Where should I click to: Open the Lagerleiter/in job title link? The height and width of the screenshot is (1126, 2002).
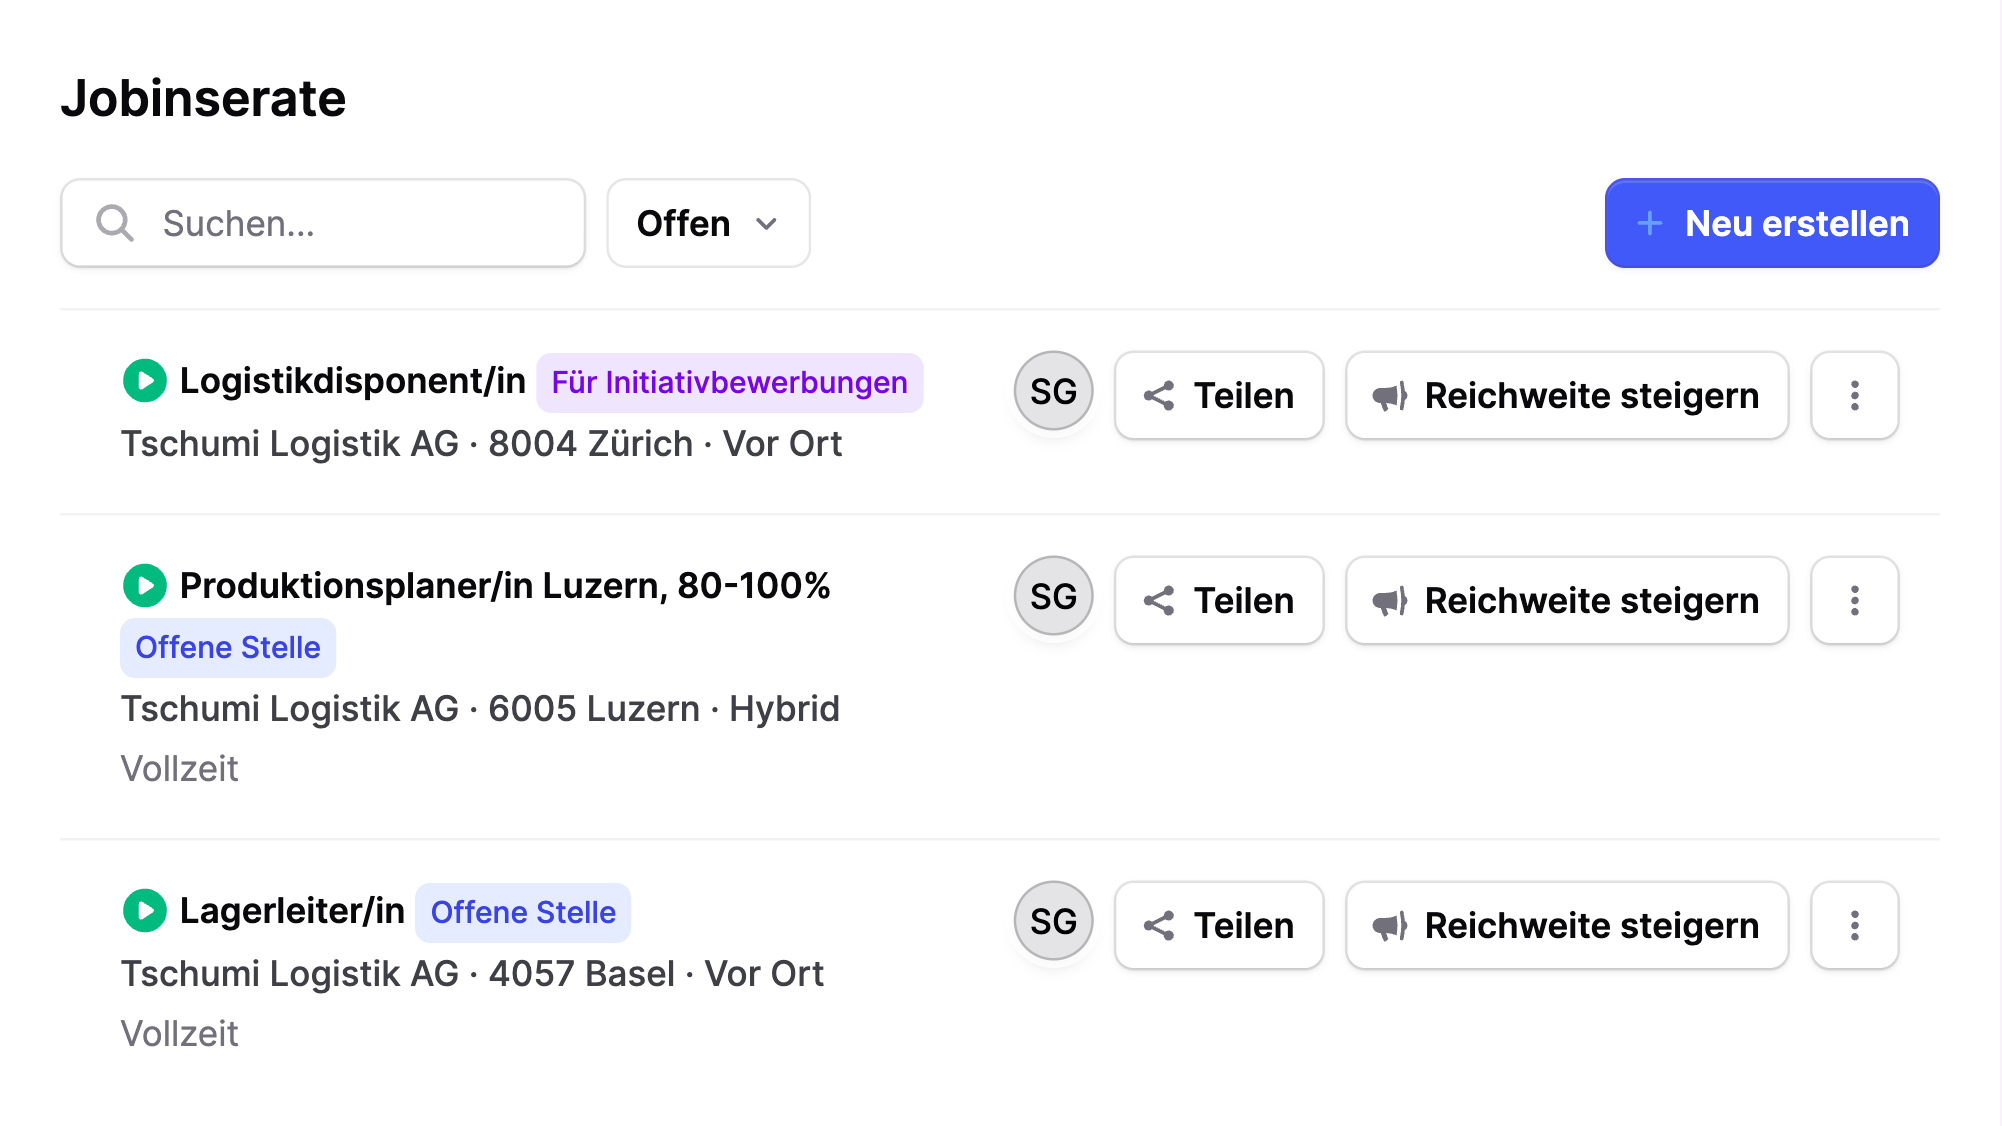point(292,911)
